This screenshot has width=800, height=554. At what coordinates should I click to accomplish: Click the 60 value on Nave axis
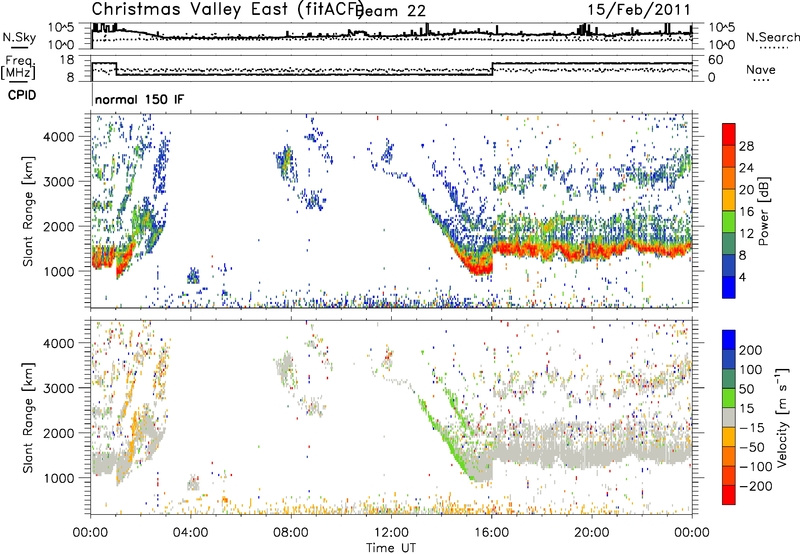click(x=716, y=60)
